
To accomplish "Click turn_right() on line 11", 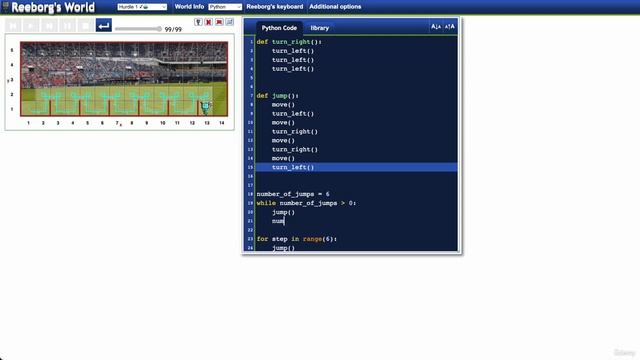I will [x=295, y=131].
